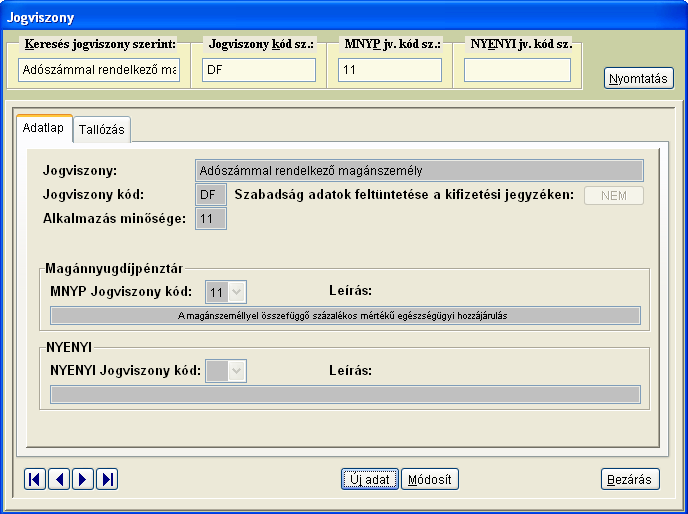
Task: Click the empty NYENYI Leírás description field
Action: coord(345,395)
